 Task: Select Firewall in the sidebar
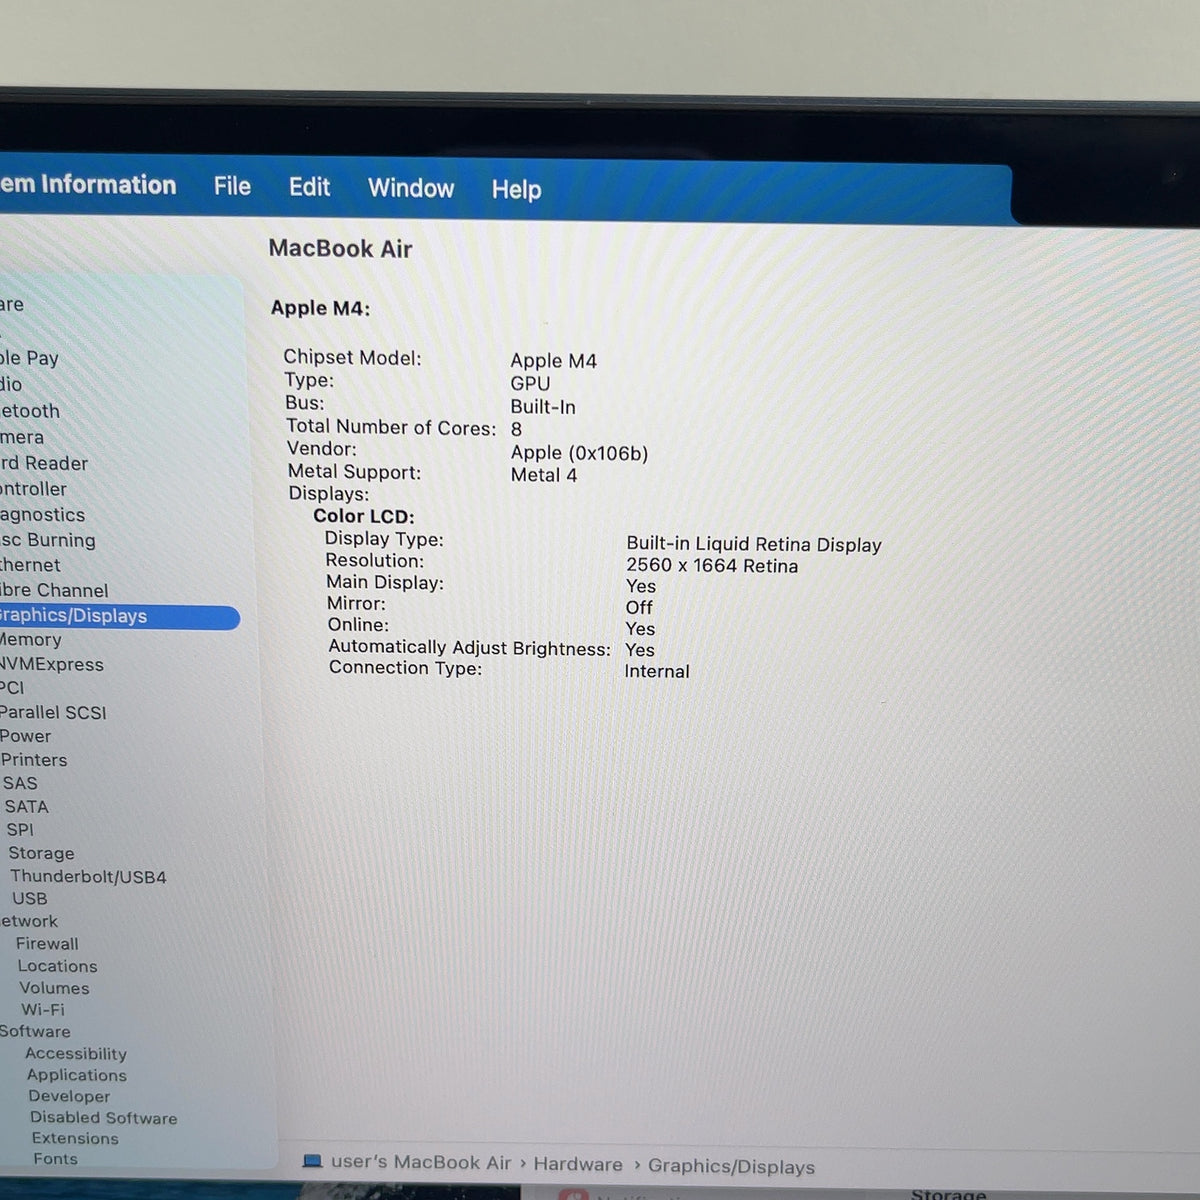pos(47,943)
